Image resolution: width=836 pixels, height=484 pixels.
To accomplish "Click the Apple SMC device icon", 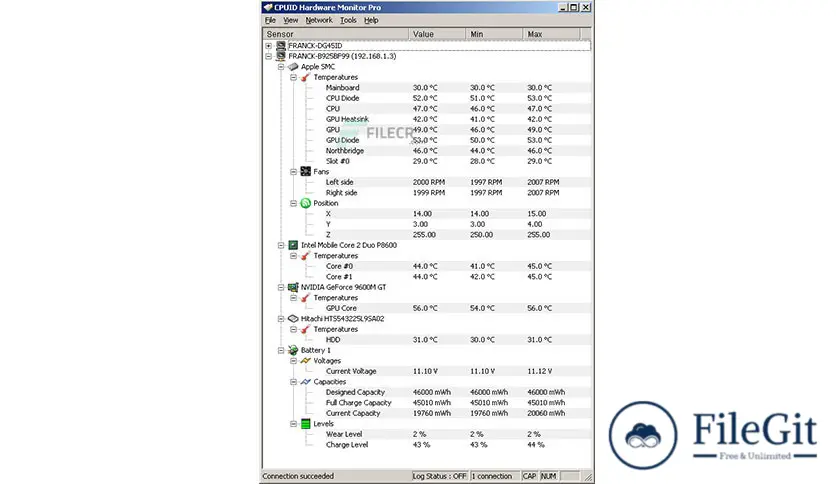I will pyautogui.click(x=293, y=67).
